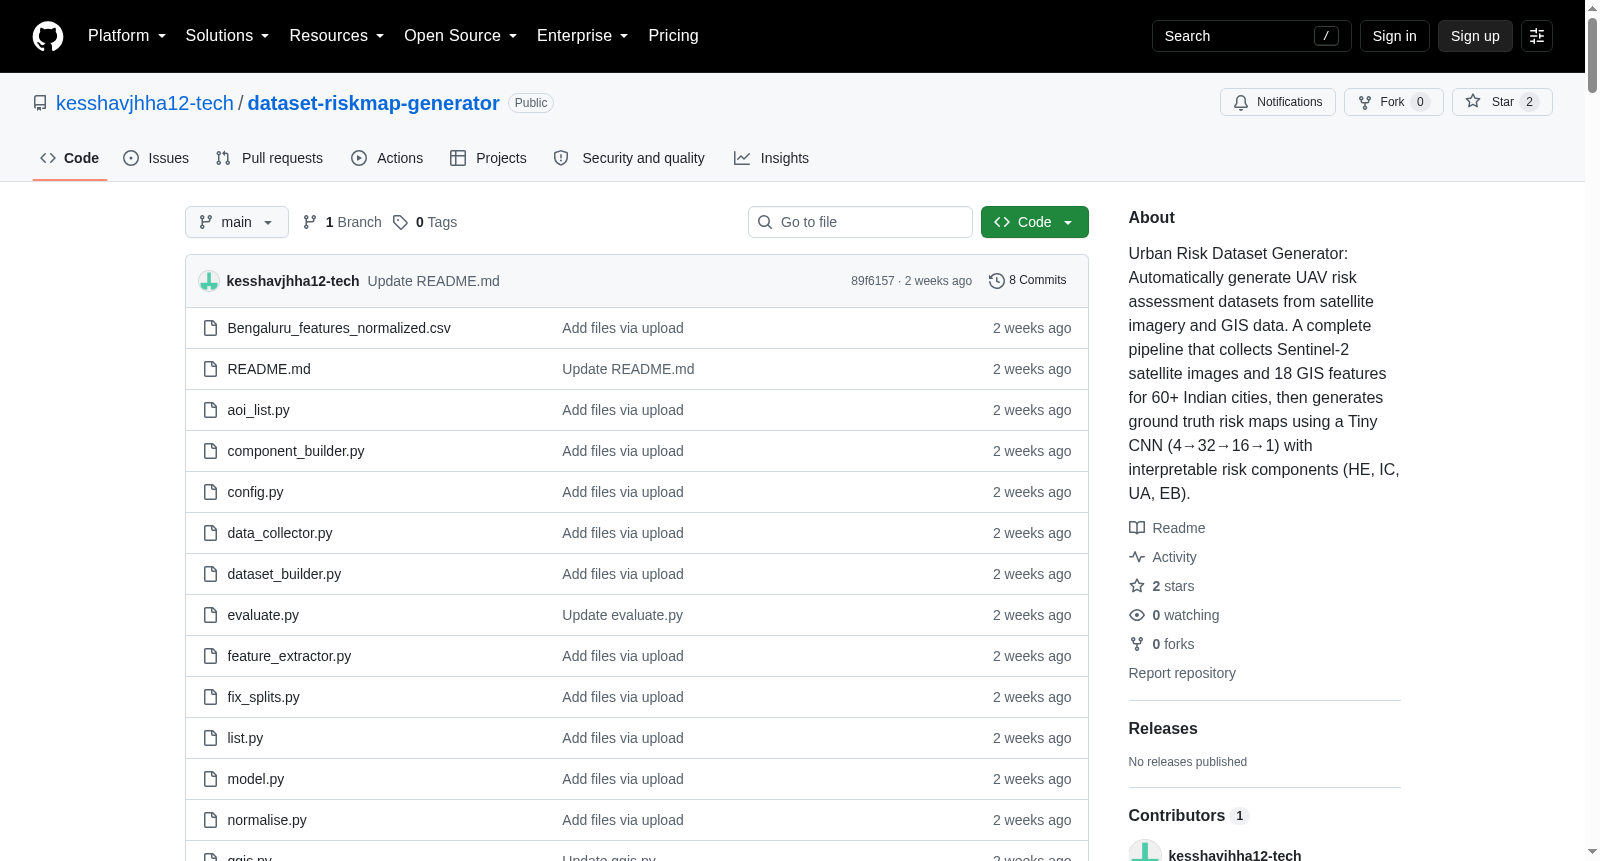Open the component_builder.py file
Viewport: 1600px width, 861px height.
(x=296, y=451)
